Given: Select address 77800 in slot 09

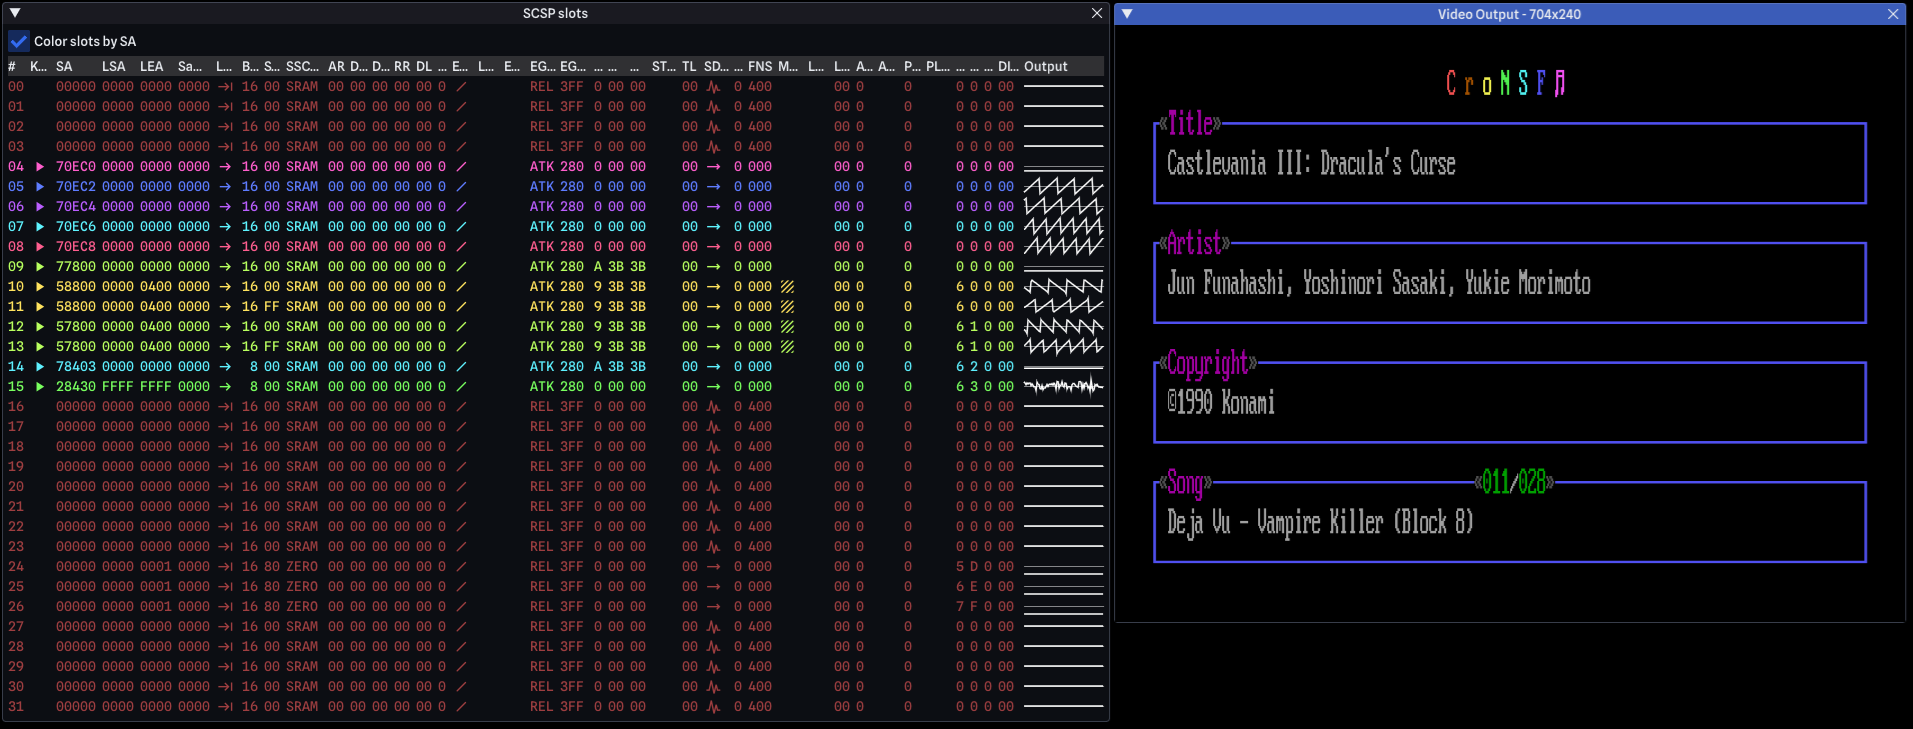Looking at the screenshot, I should (x=76, y=267).
